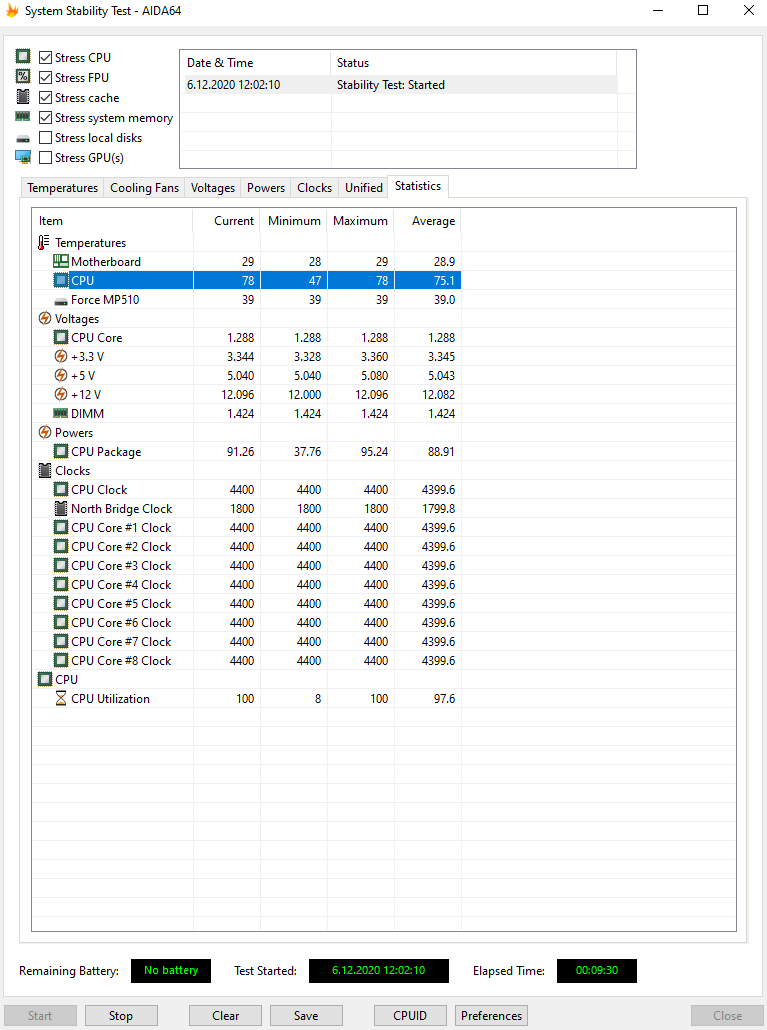Click the drive icon next to Force MP510
The height and width of the screenshot is (1030, 767).
(61, 301)
